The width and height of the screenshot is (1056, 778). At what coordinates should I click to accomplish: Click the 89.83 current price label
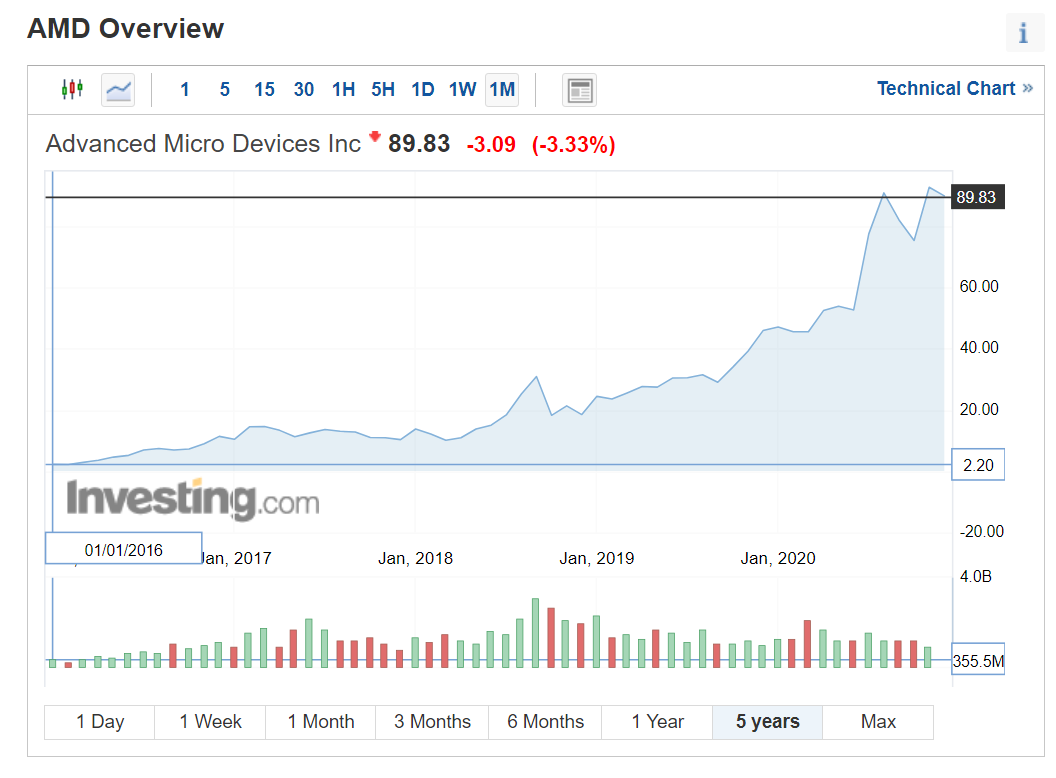pos(977,197)
